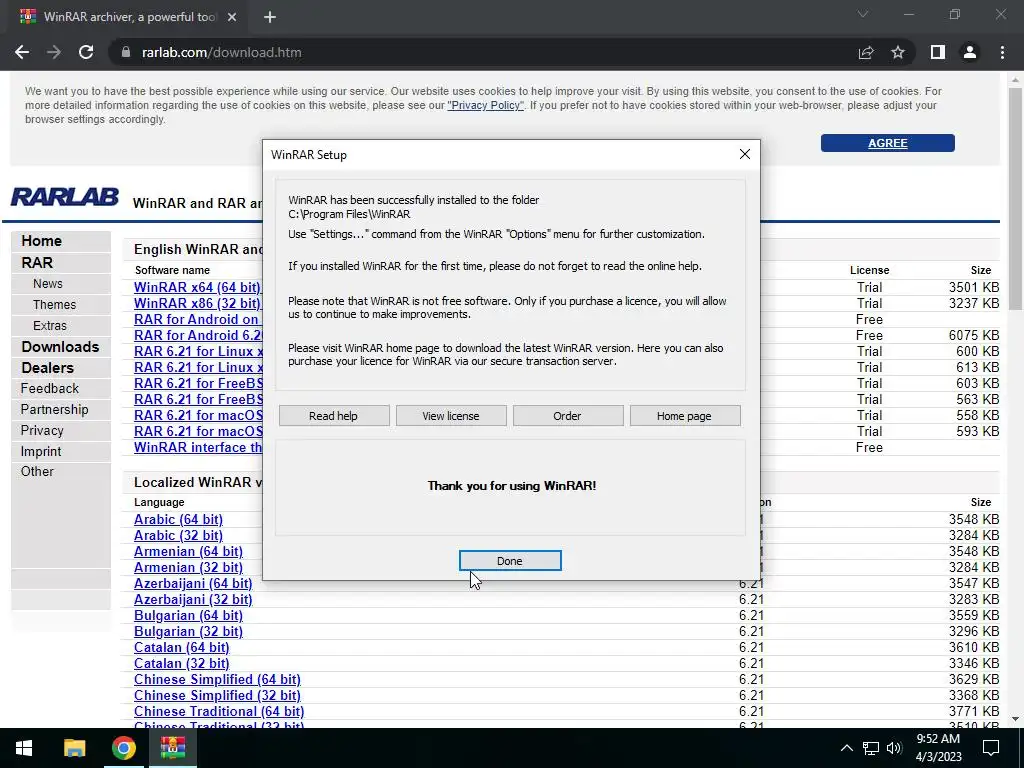Click the View license button

pos(451,415)
